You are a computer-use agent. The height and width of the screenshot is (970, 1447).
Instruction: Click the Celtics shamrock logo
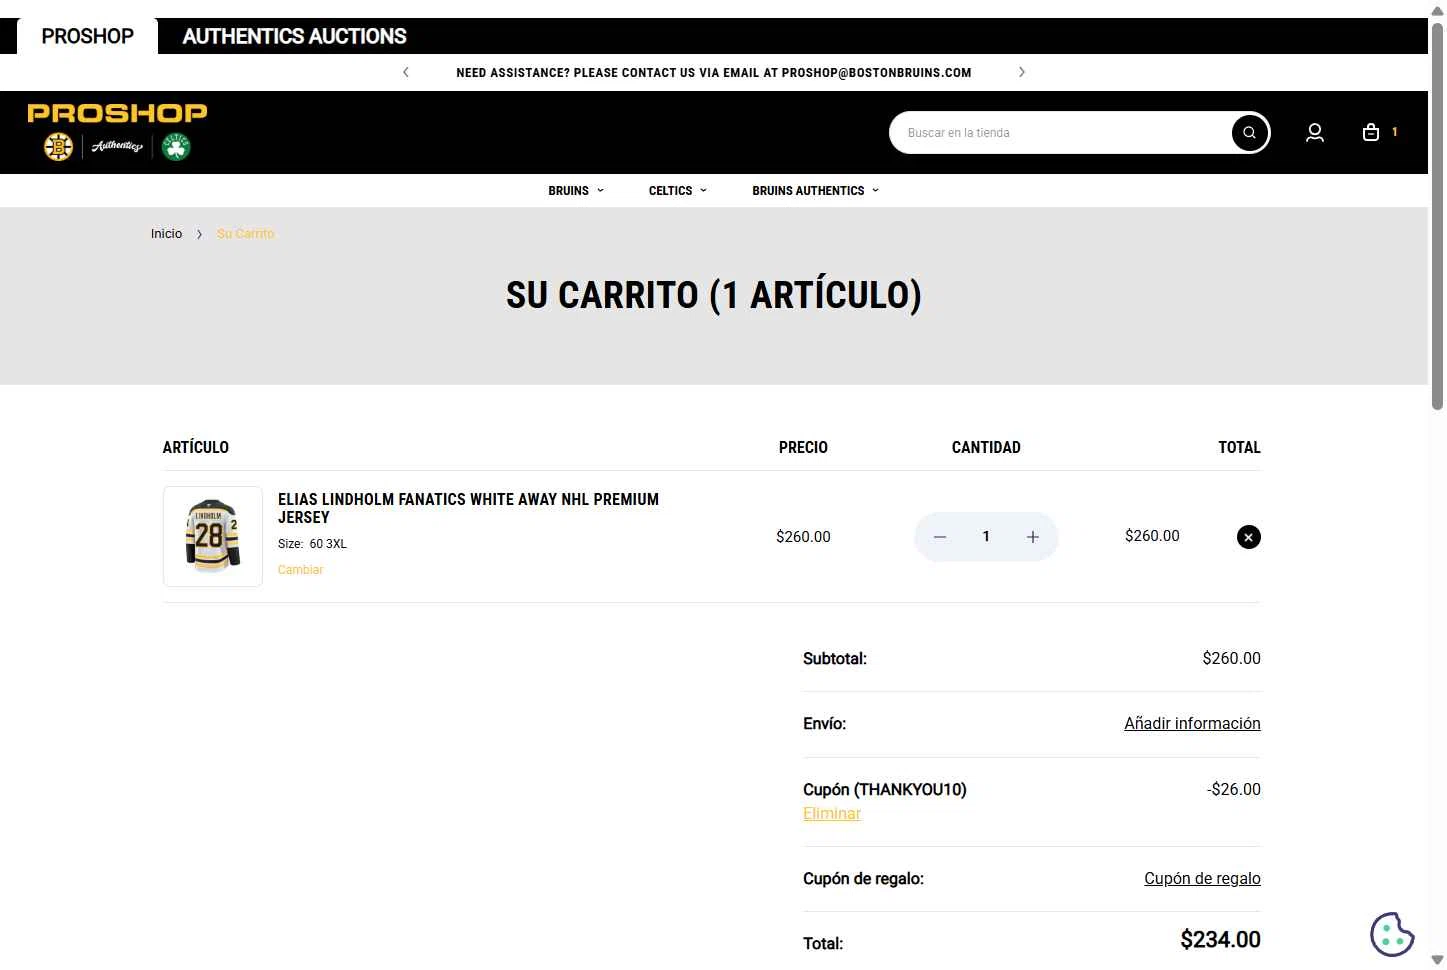(x=176, y=147)
